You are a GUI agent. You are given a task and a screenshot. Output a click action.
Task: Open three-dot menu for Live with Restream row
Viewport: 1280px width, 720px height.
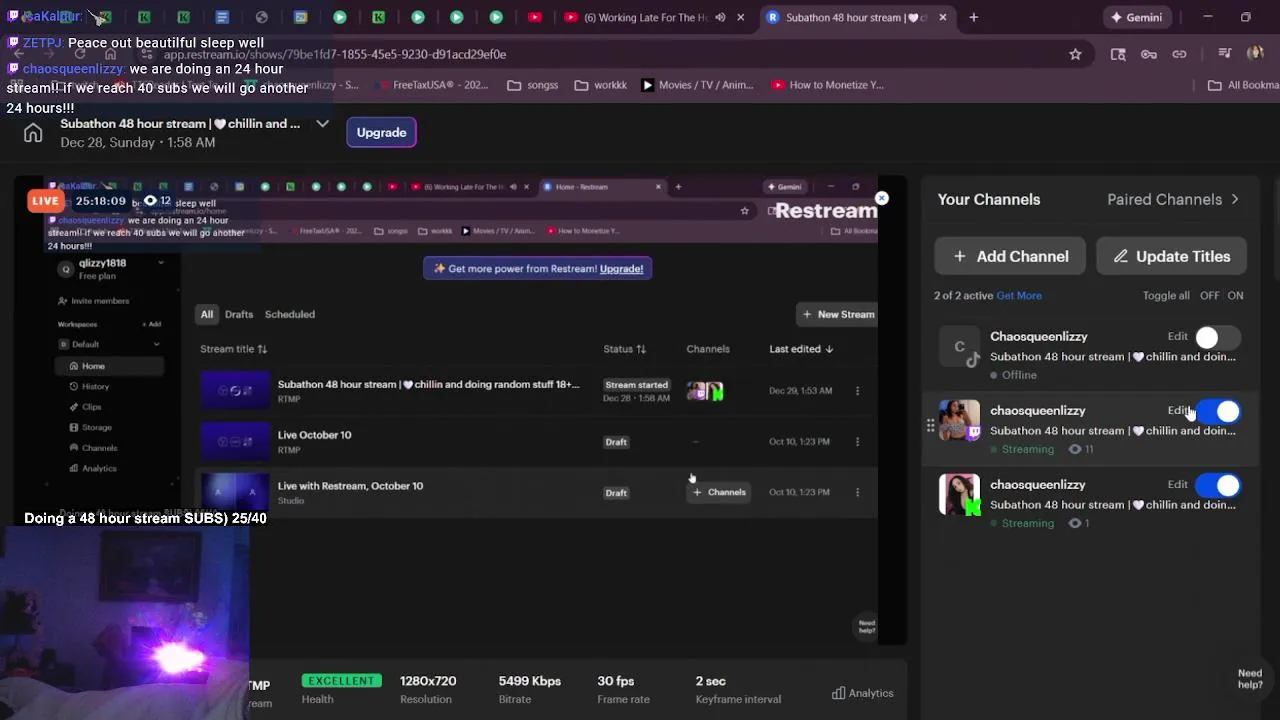[x=857, y=492]
